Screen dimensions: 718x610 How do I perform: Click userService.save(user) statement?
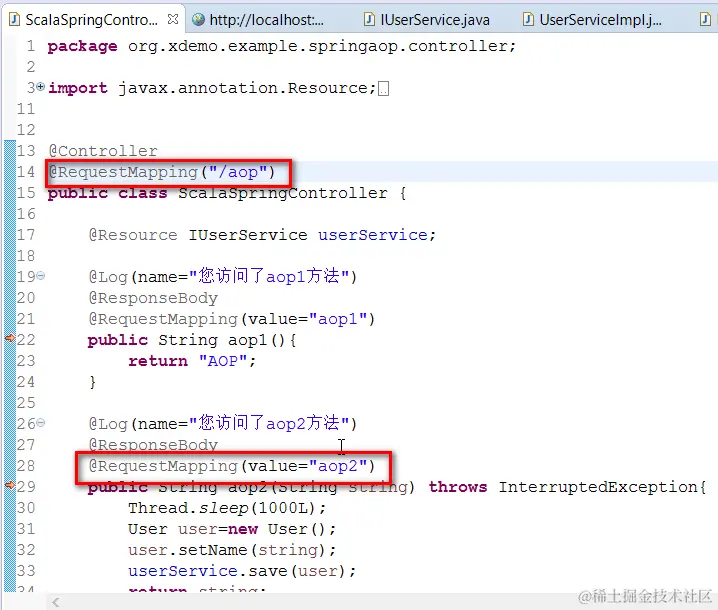pos(242,571)
